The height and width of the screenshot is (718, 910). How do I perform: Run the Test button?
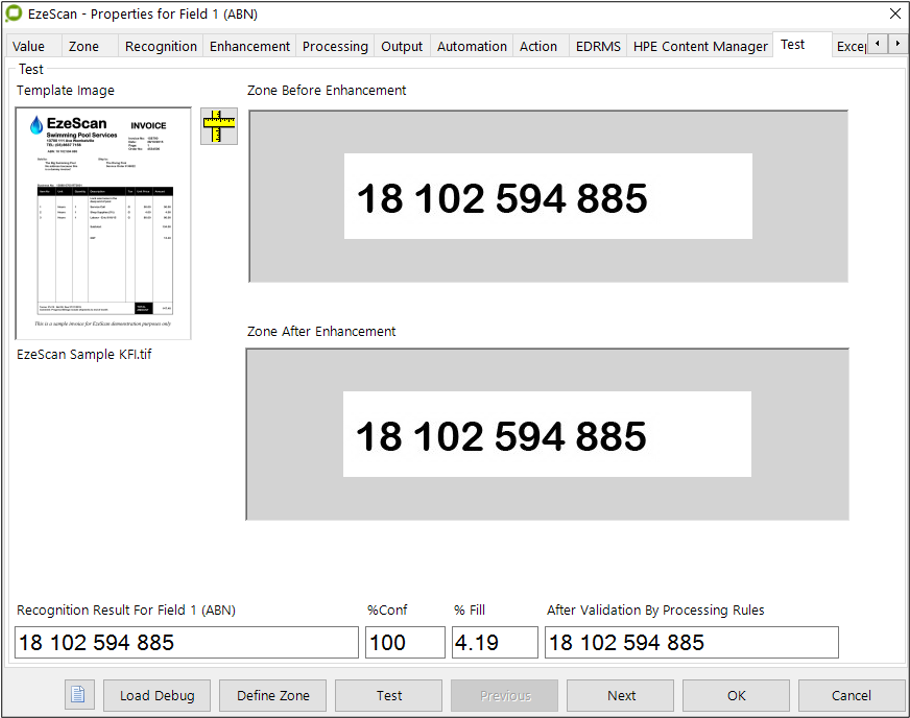[x=389, y=695]
